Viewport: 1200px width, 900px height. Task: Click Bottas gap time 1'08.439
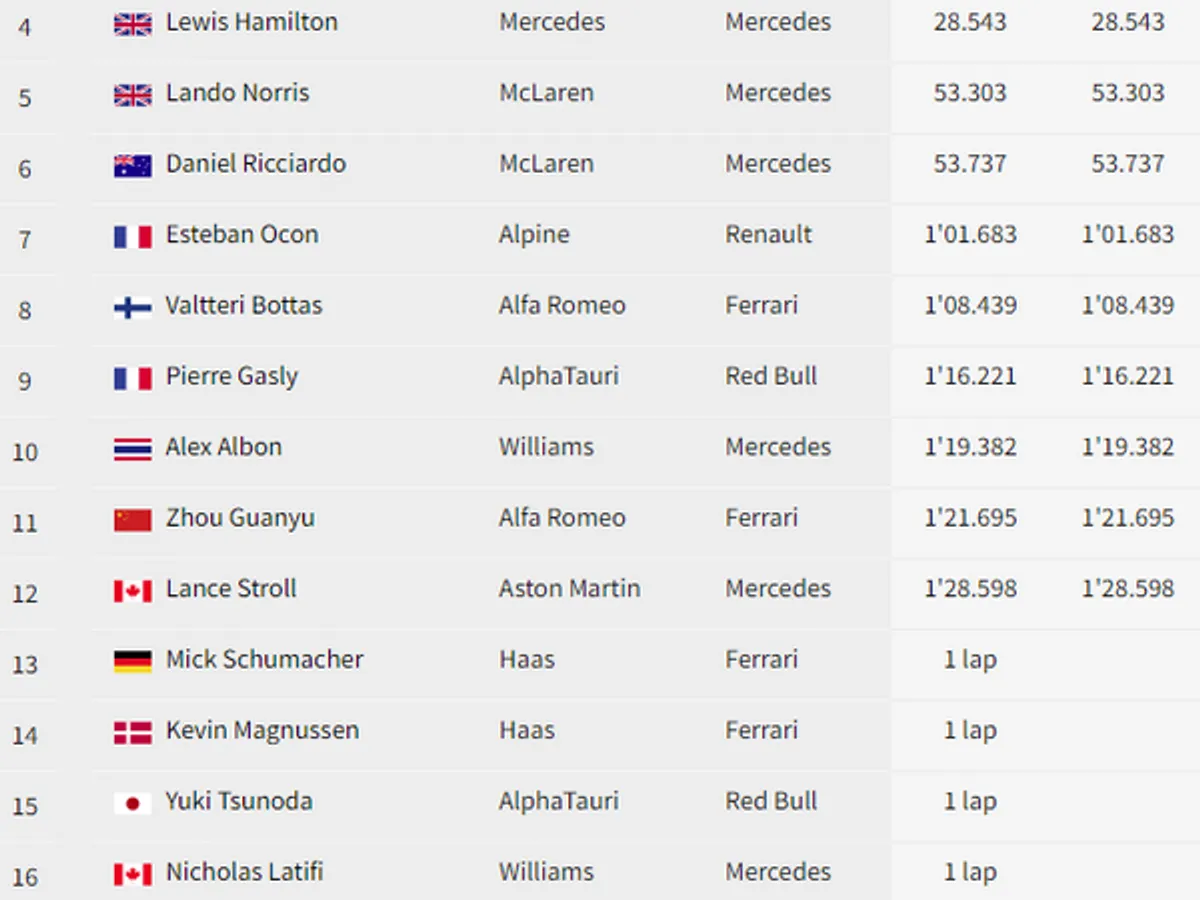point(970,306)
